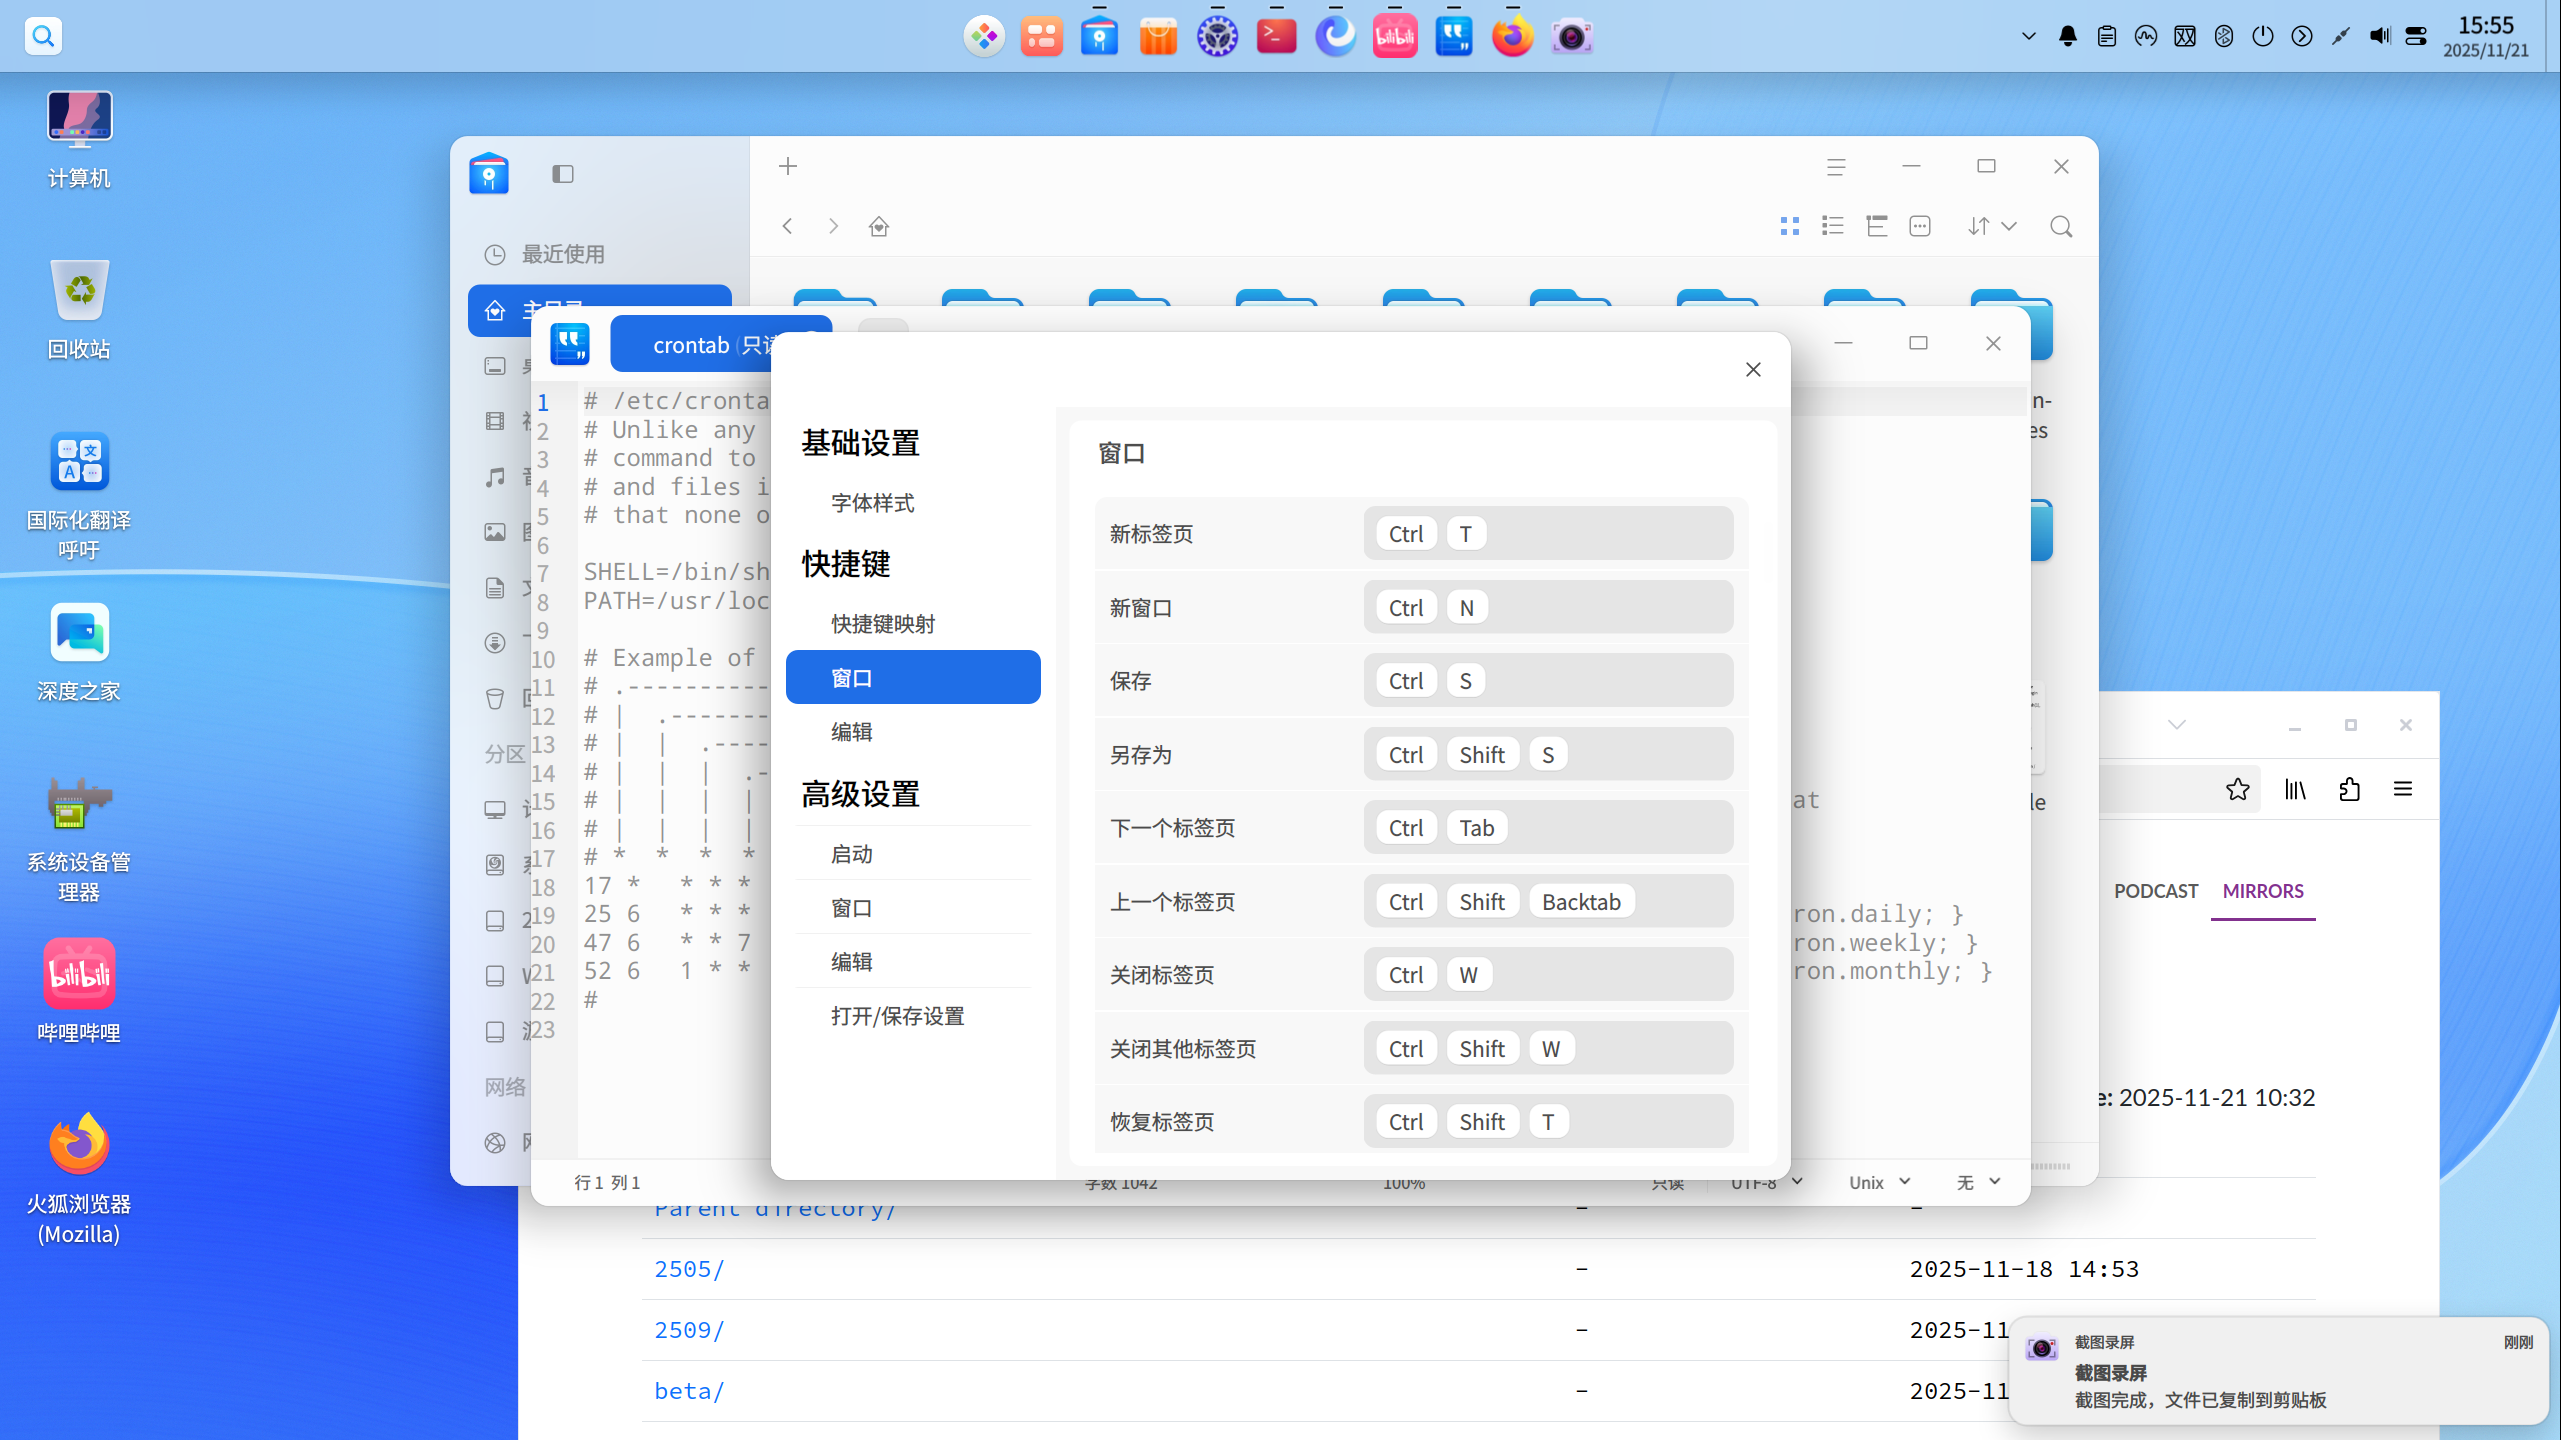Go to home directory in file manager
This screenshot has height=1440, width=2561.
pos(879,227)
